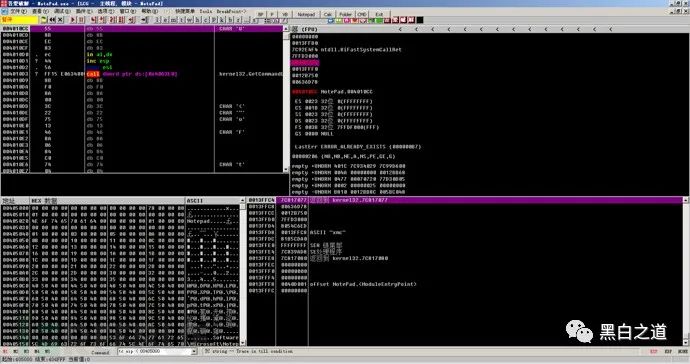Select the stack row 'offset NotePad.<ModuleEntryPoint>'
Screen dimensions: 690x364
click(465, 284)
